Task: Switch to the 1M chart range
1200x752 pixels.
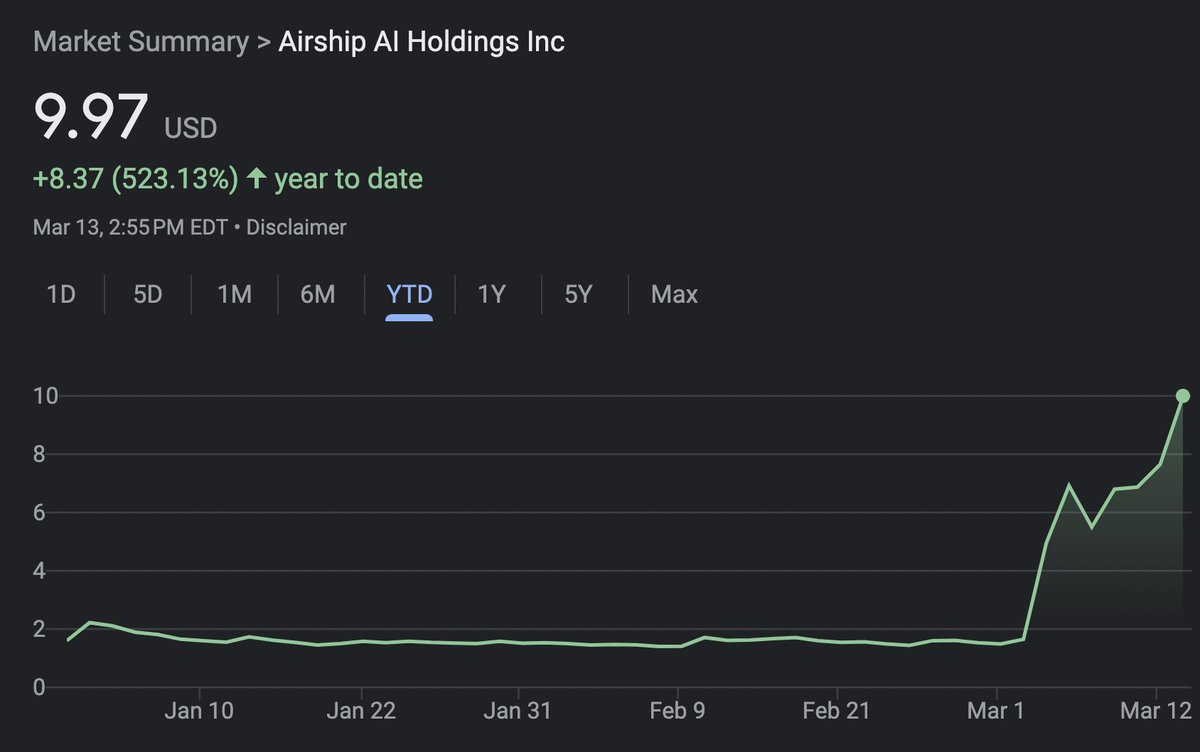Action: coord(234,295)
